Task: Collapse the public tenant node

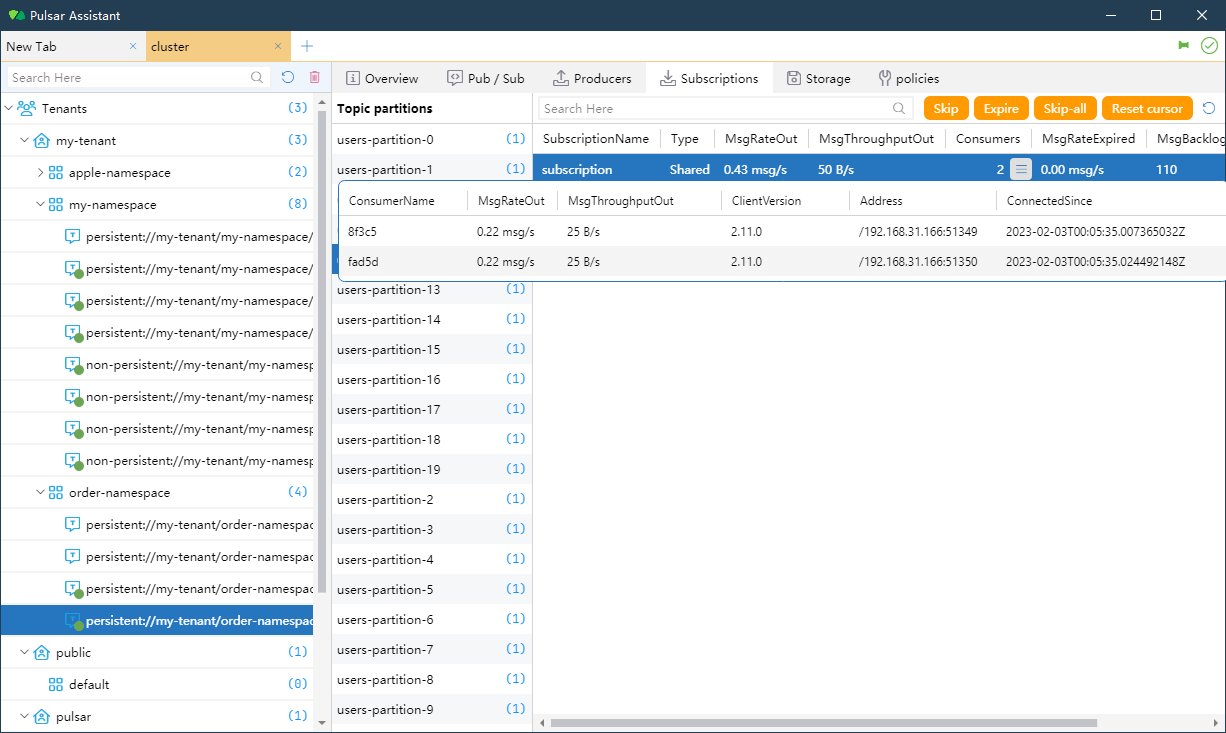Action: pyautogui.click(x=23, y=652)
